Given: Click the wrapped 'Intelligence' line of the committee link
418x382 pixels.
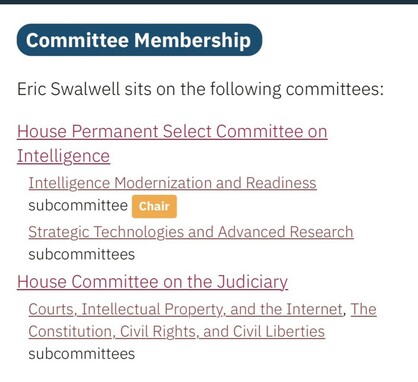Looking at the screenshot, I should [63, 156].
